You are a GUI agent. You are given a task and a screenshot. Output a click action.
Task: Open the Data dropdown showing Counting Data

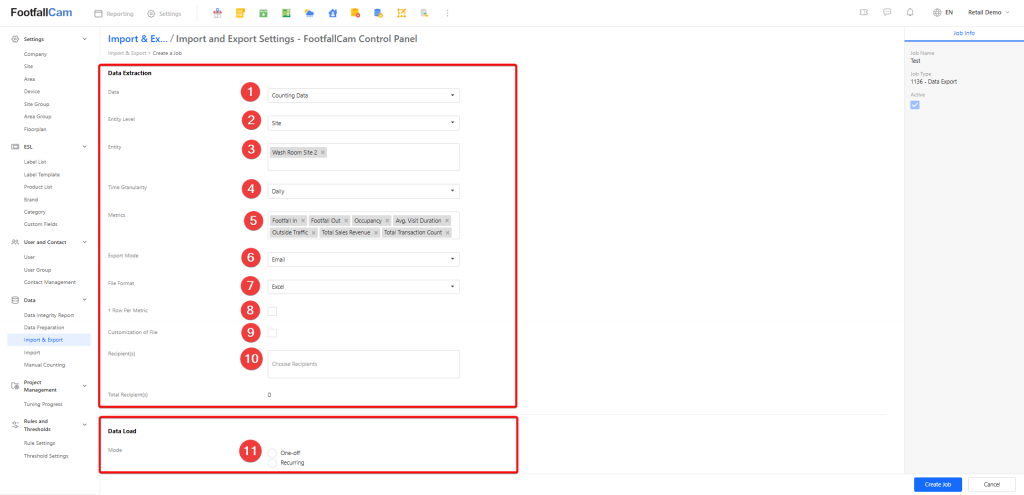pos(363,95)
